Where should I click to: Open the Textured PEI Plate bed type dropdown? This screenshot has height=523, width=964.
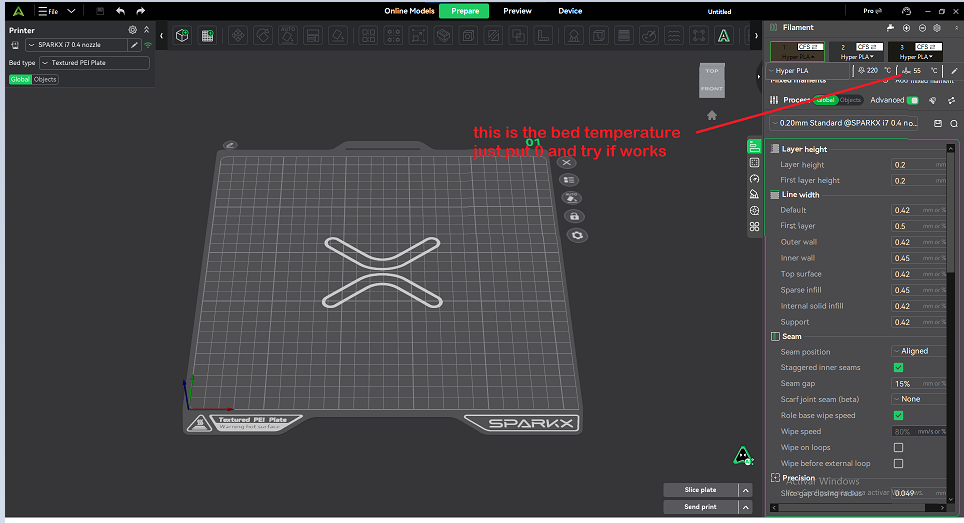[x=94, y=63]
